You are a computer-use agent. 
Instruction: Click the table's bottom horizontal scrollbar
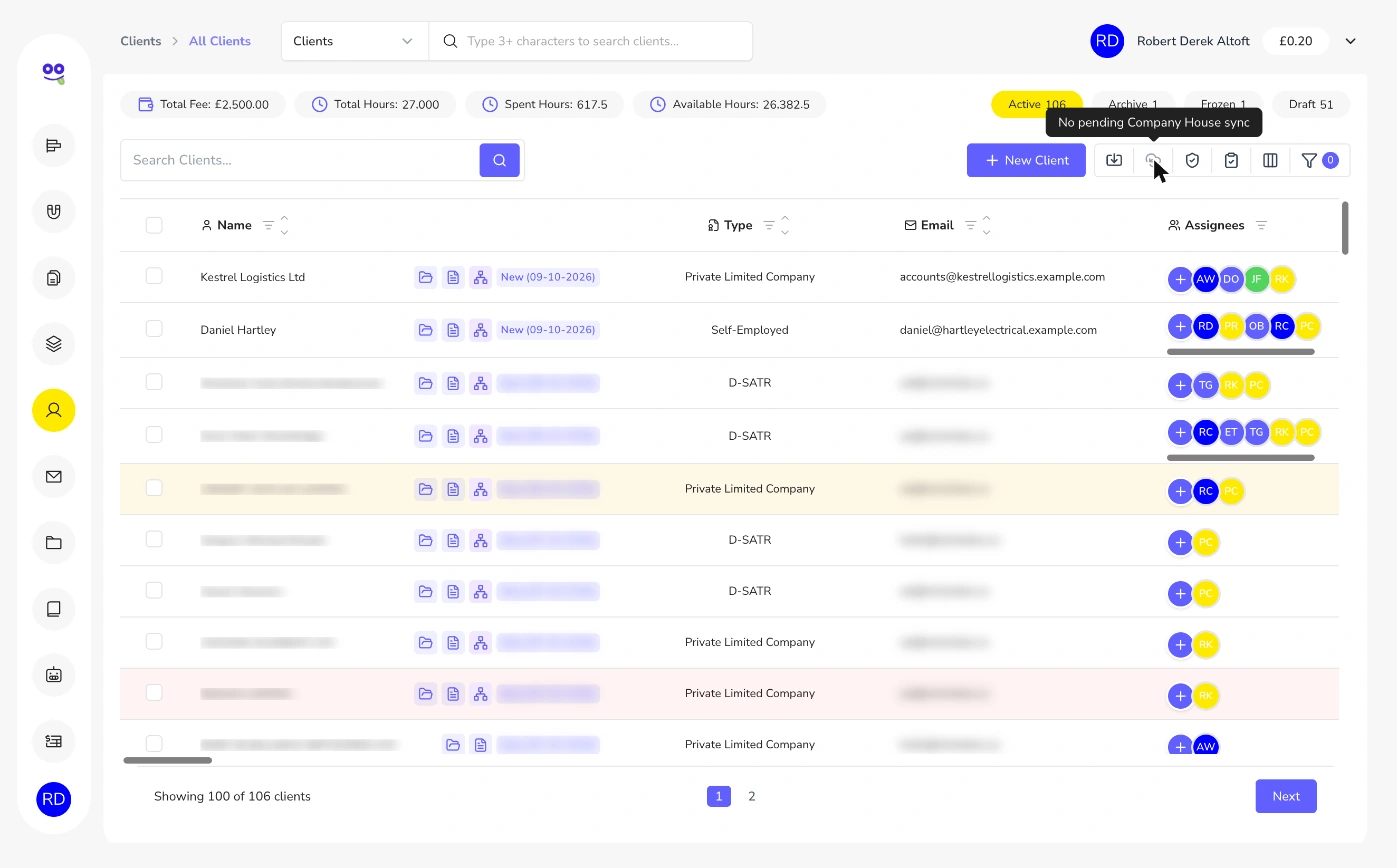coord(168,760)
